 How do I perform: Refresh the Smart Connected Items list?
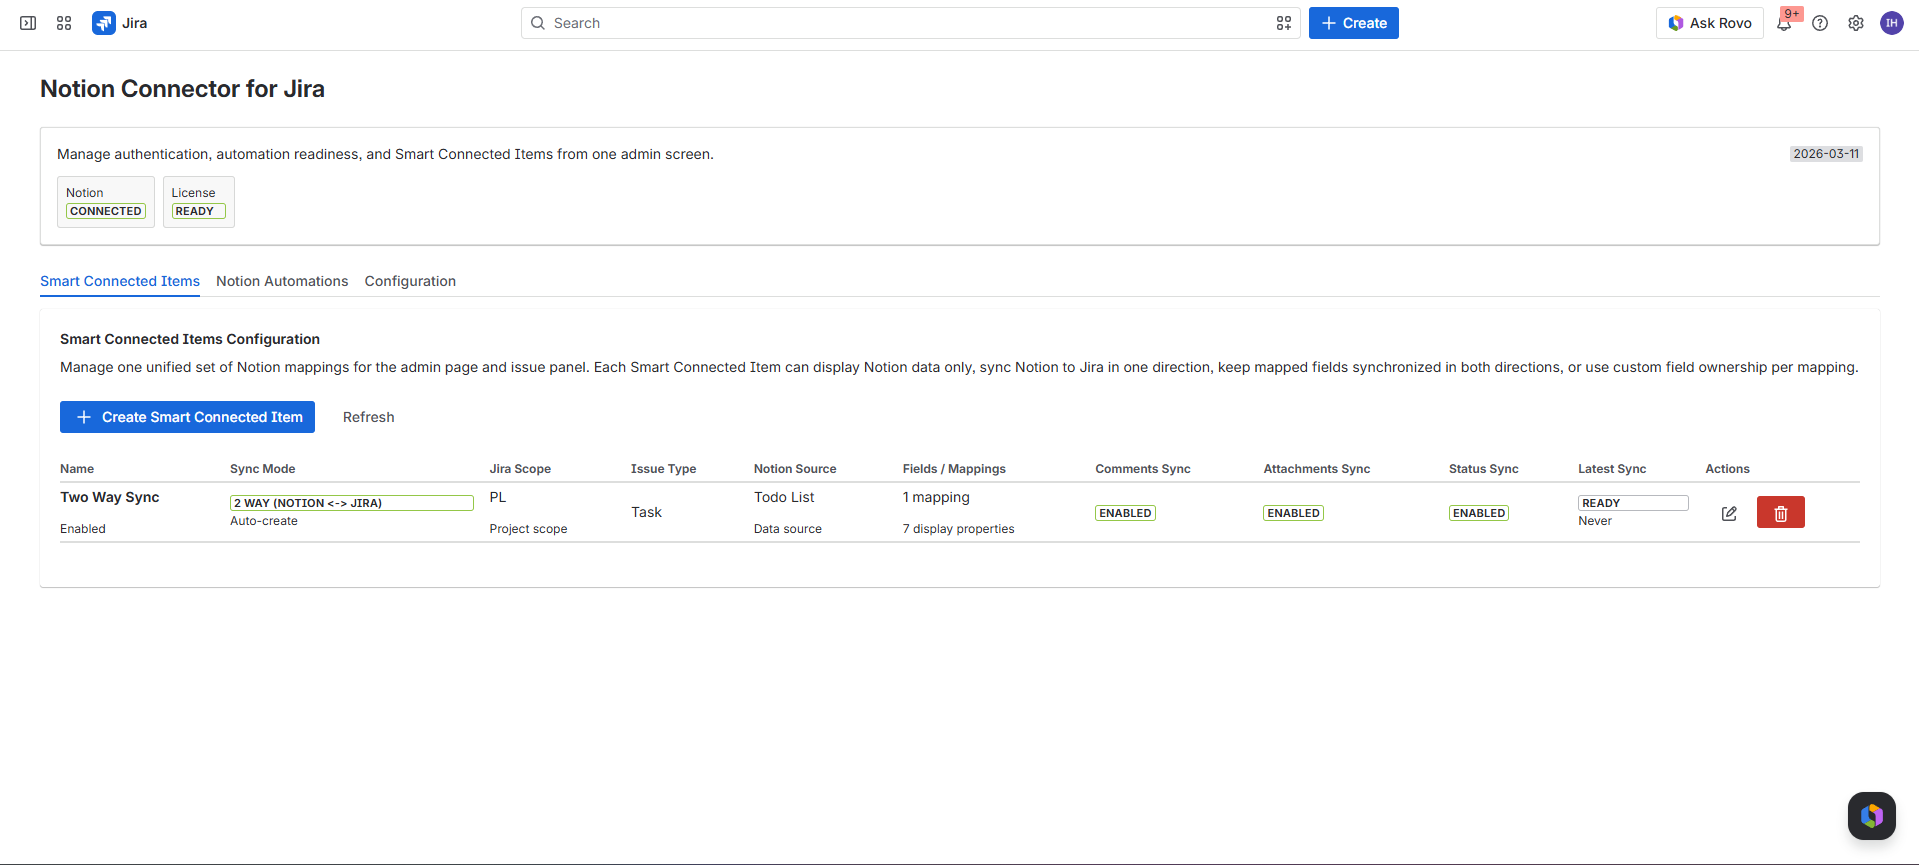tap(369, 417)
